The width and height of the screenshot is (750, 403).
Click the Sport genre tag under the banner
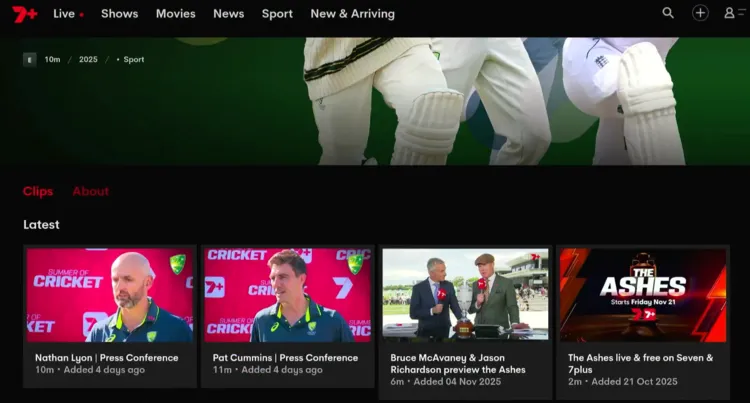(133, 60)
